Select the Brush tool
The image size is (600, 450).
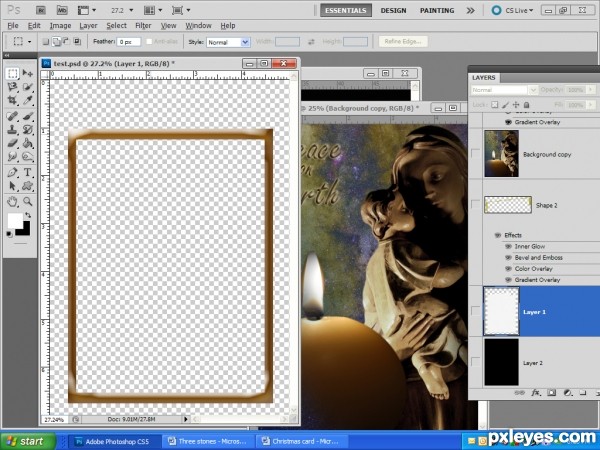28,116
